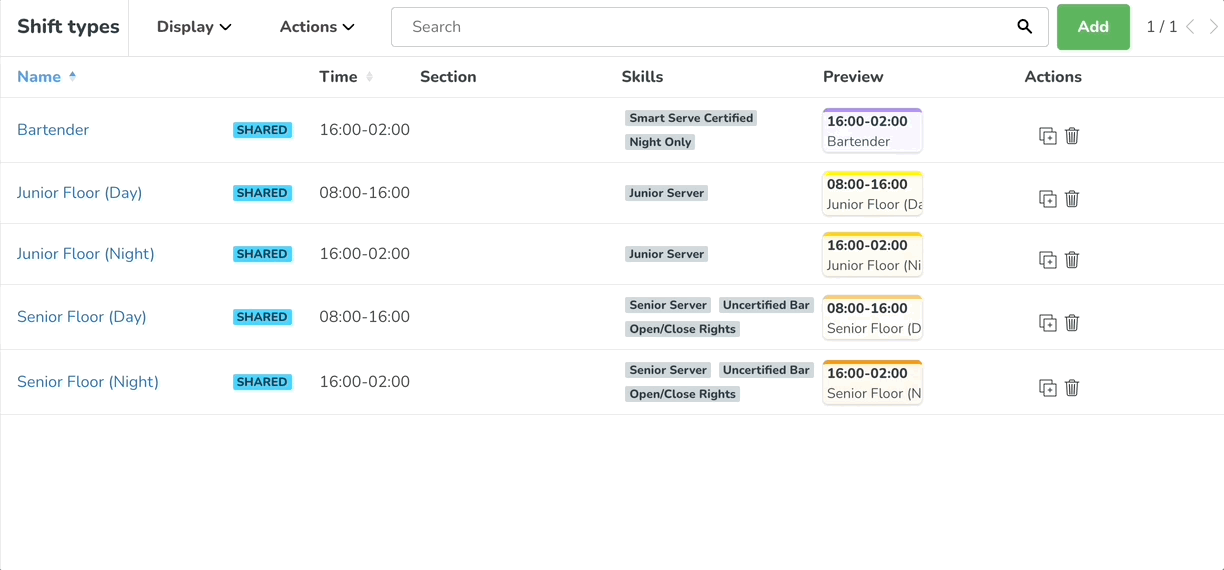Duplicate the Bartender shift type
Viewport: 1224px width, 570px height.
[x=1048, y=136]
